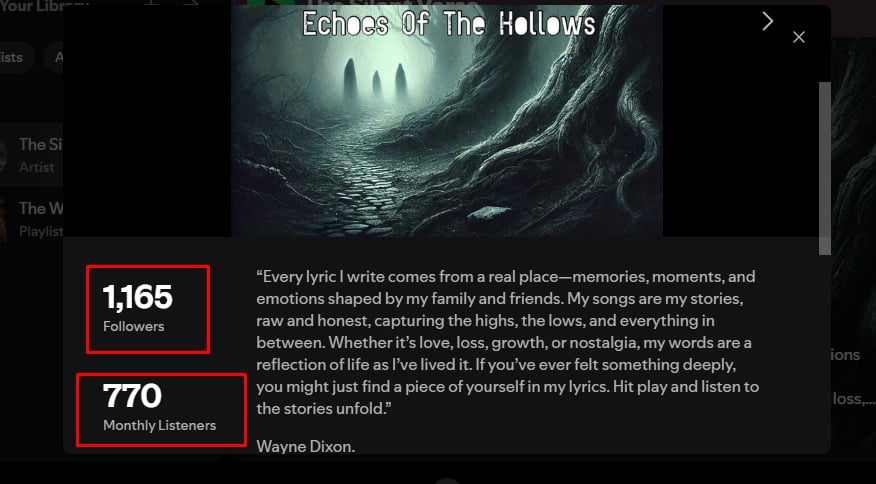Viewport: 876px width, 484px height.
Task: Click the truncated 'loss,…' about card text
Action: pos(853,398)
